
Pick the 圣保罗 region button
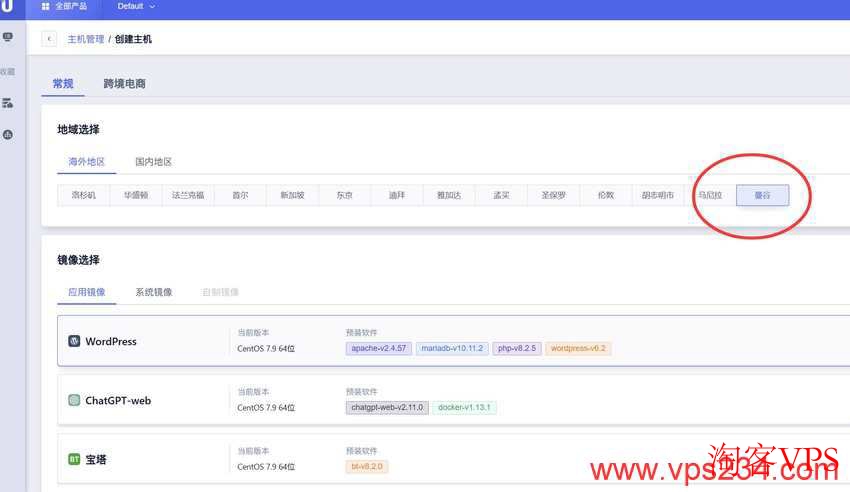[553, 195]
